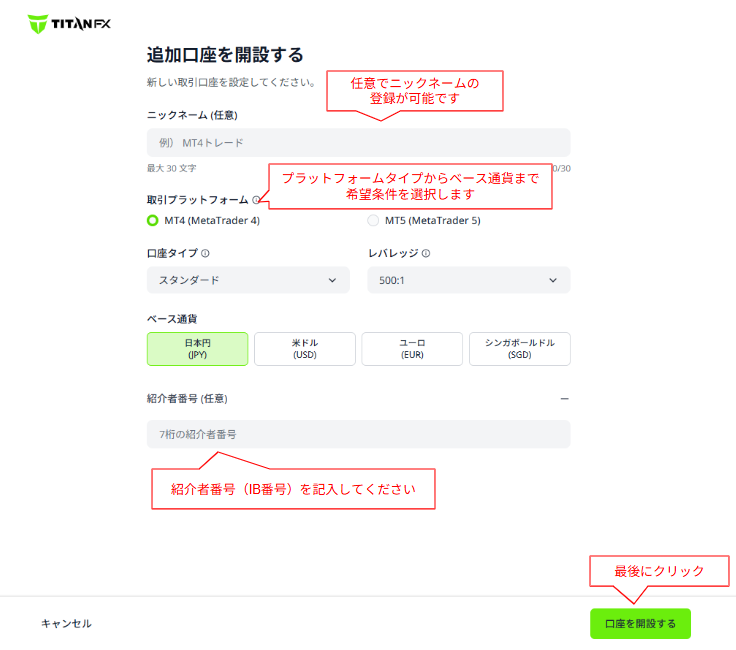Focus the ニックネーム input field
The width and height of the screenshot is (736, 650).
click(359, 143)
